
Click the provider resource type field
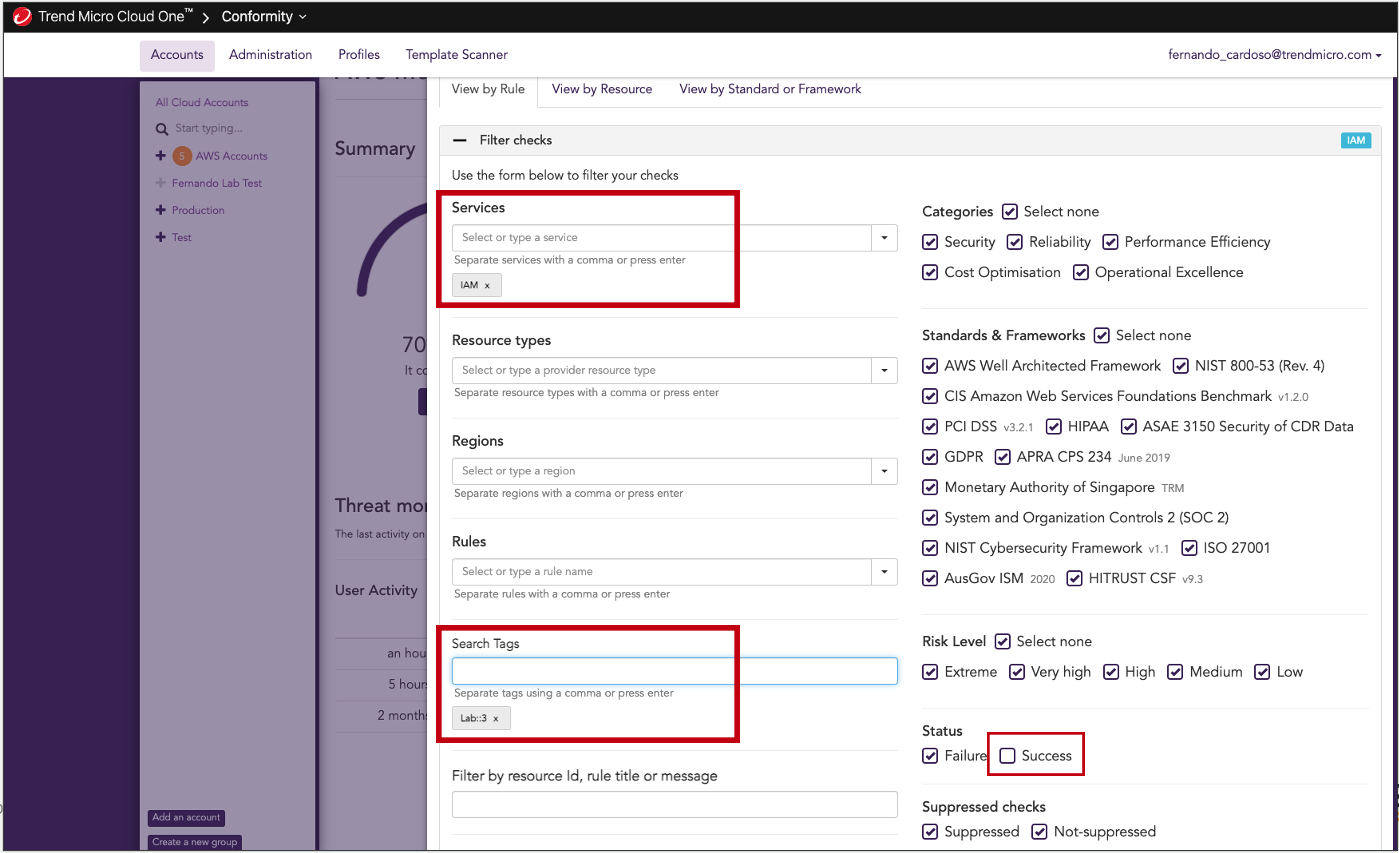[x=661, y=371]
